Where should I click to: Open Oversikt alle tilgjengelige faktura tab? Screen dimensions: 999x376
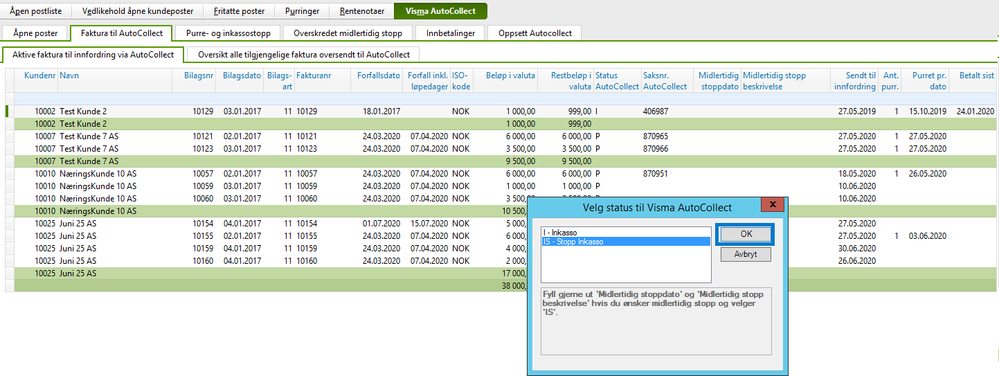[x=303, y=55]
